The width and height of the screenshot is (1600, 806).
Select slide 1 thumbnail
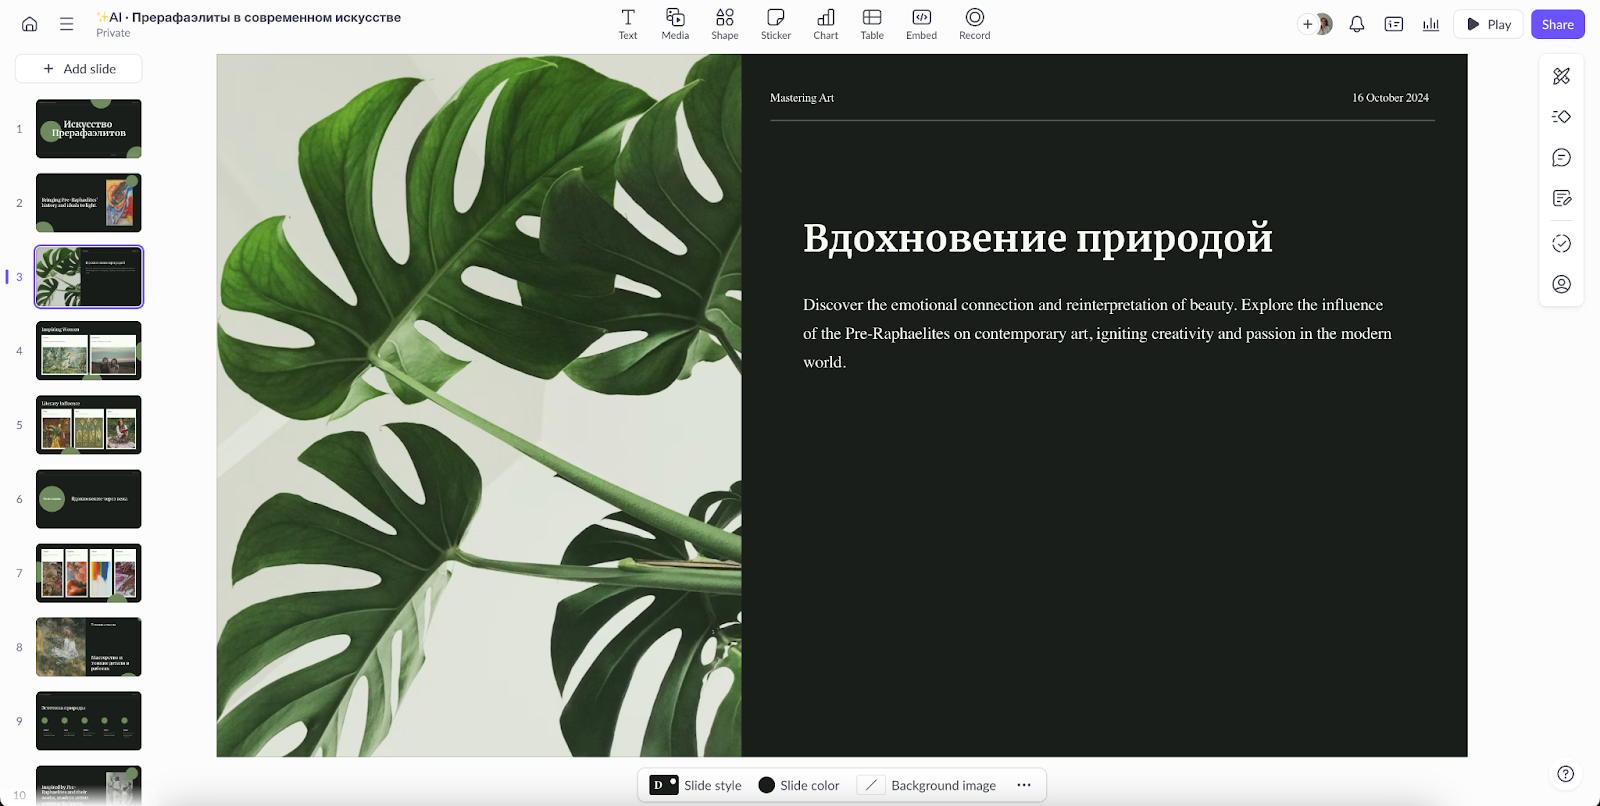pos(89,129)
